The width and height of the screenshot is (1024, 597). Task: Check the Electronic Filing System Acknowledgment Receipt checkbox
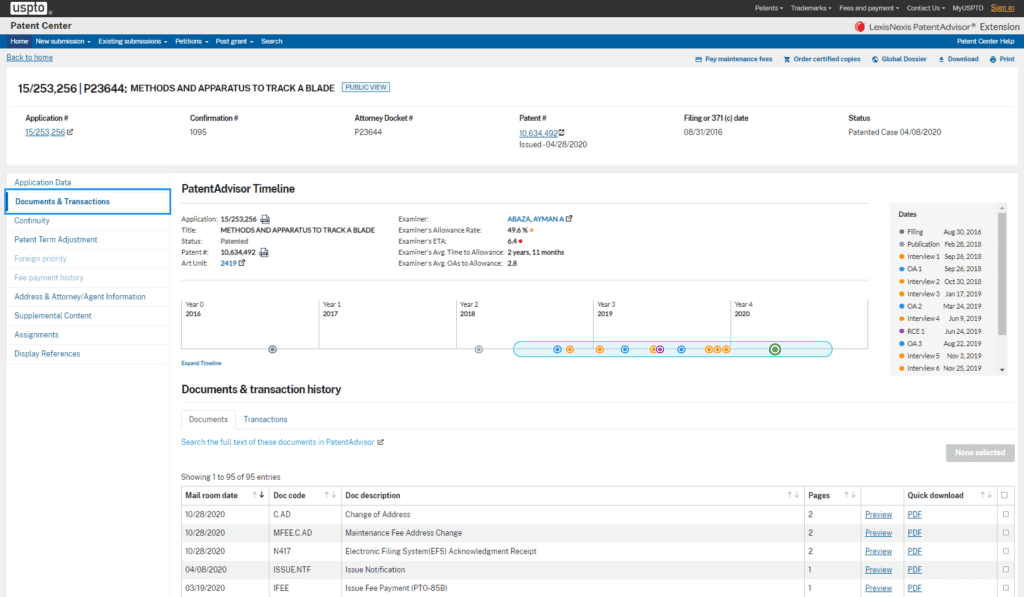tap(1006, 551)
